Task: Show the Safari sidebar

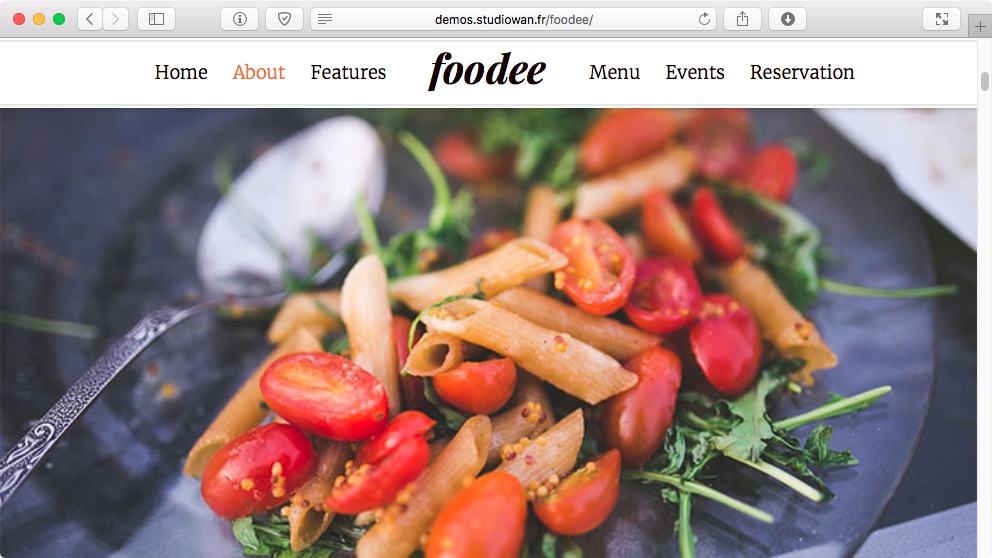Action: (156, 19)
